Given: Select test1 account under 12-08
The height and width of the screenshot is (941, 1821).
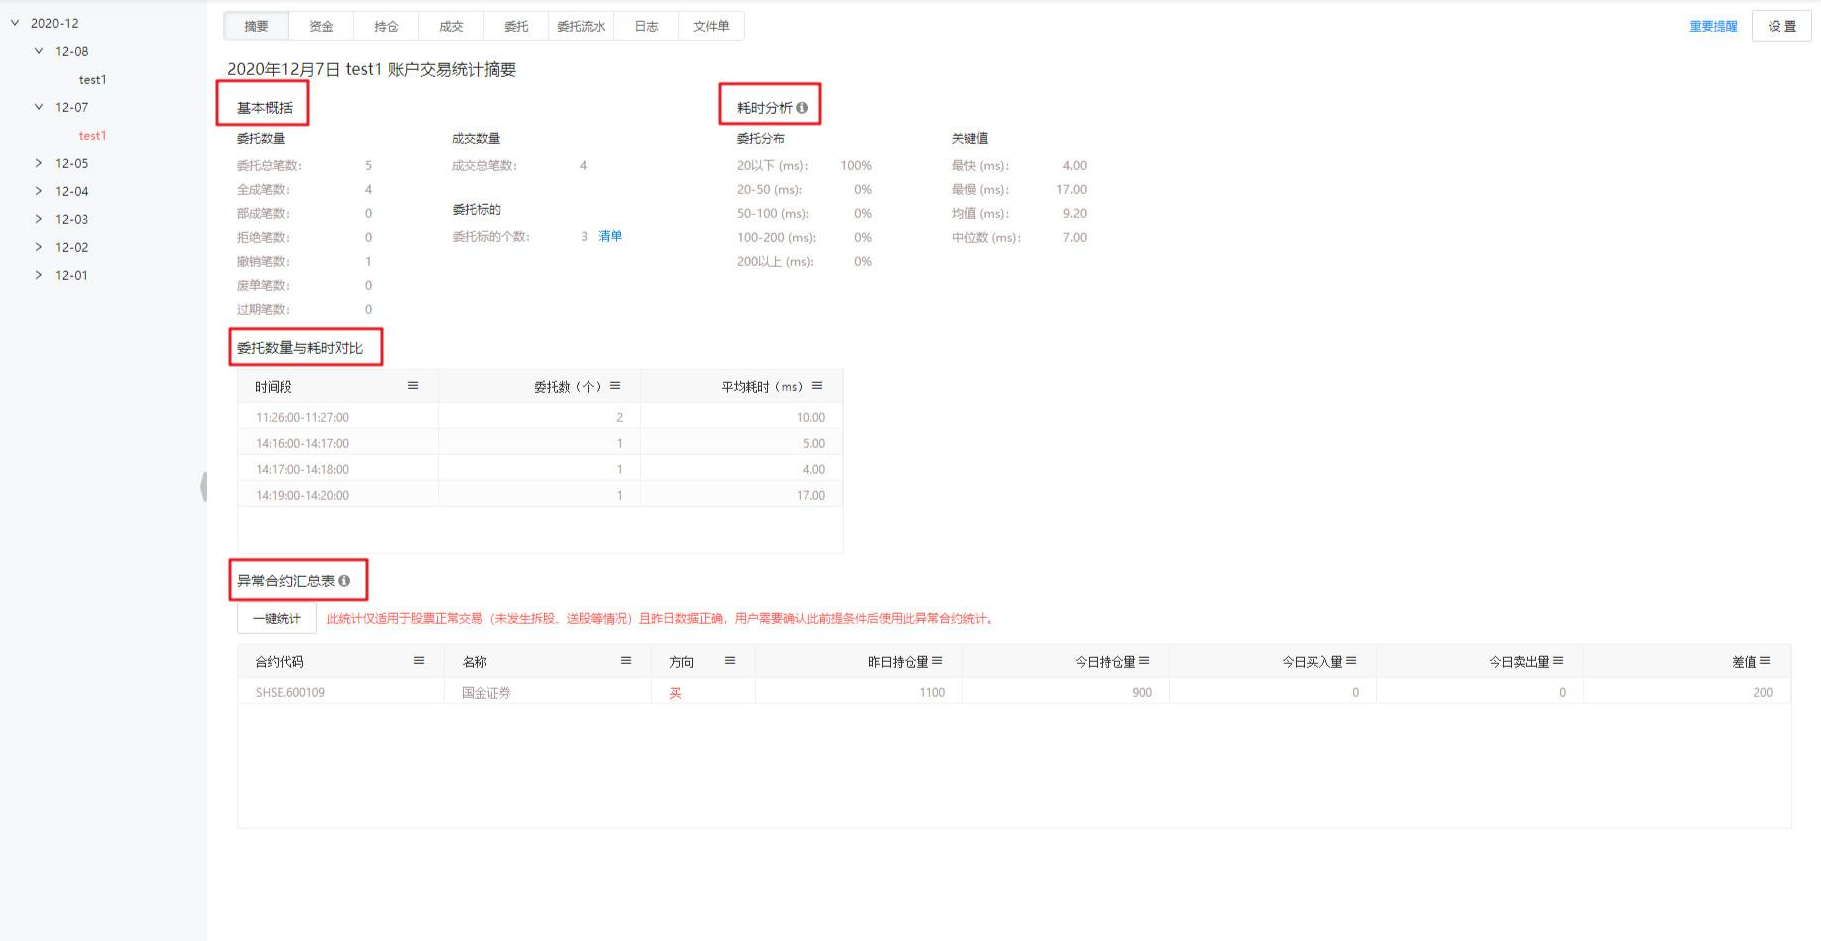Looking at the screenshot, I should (93, 79).
